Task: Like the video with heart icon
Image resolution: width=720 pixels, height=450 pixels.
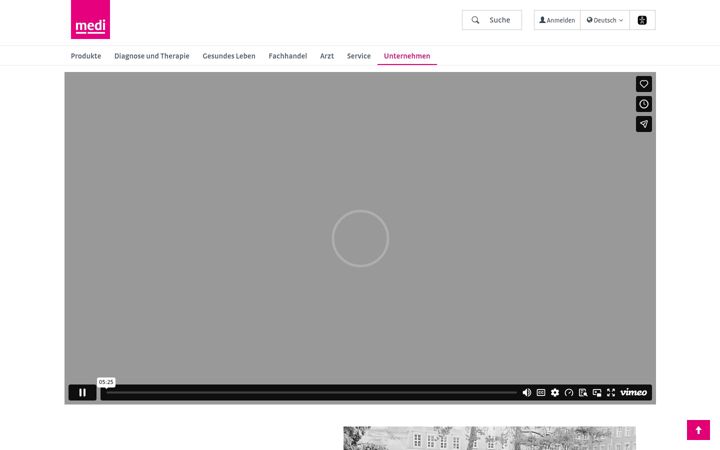Action: point(644,84)
